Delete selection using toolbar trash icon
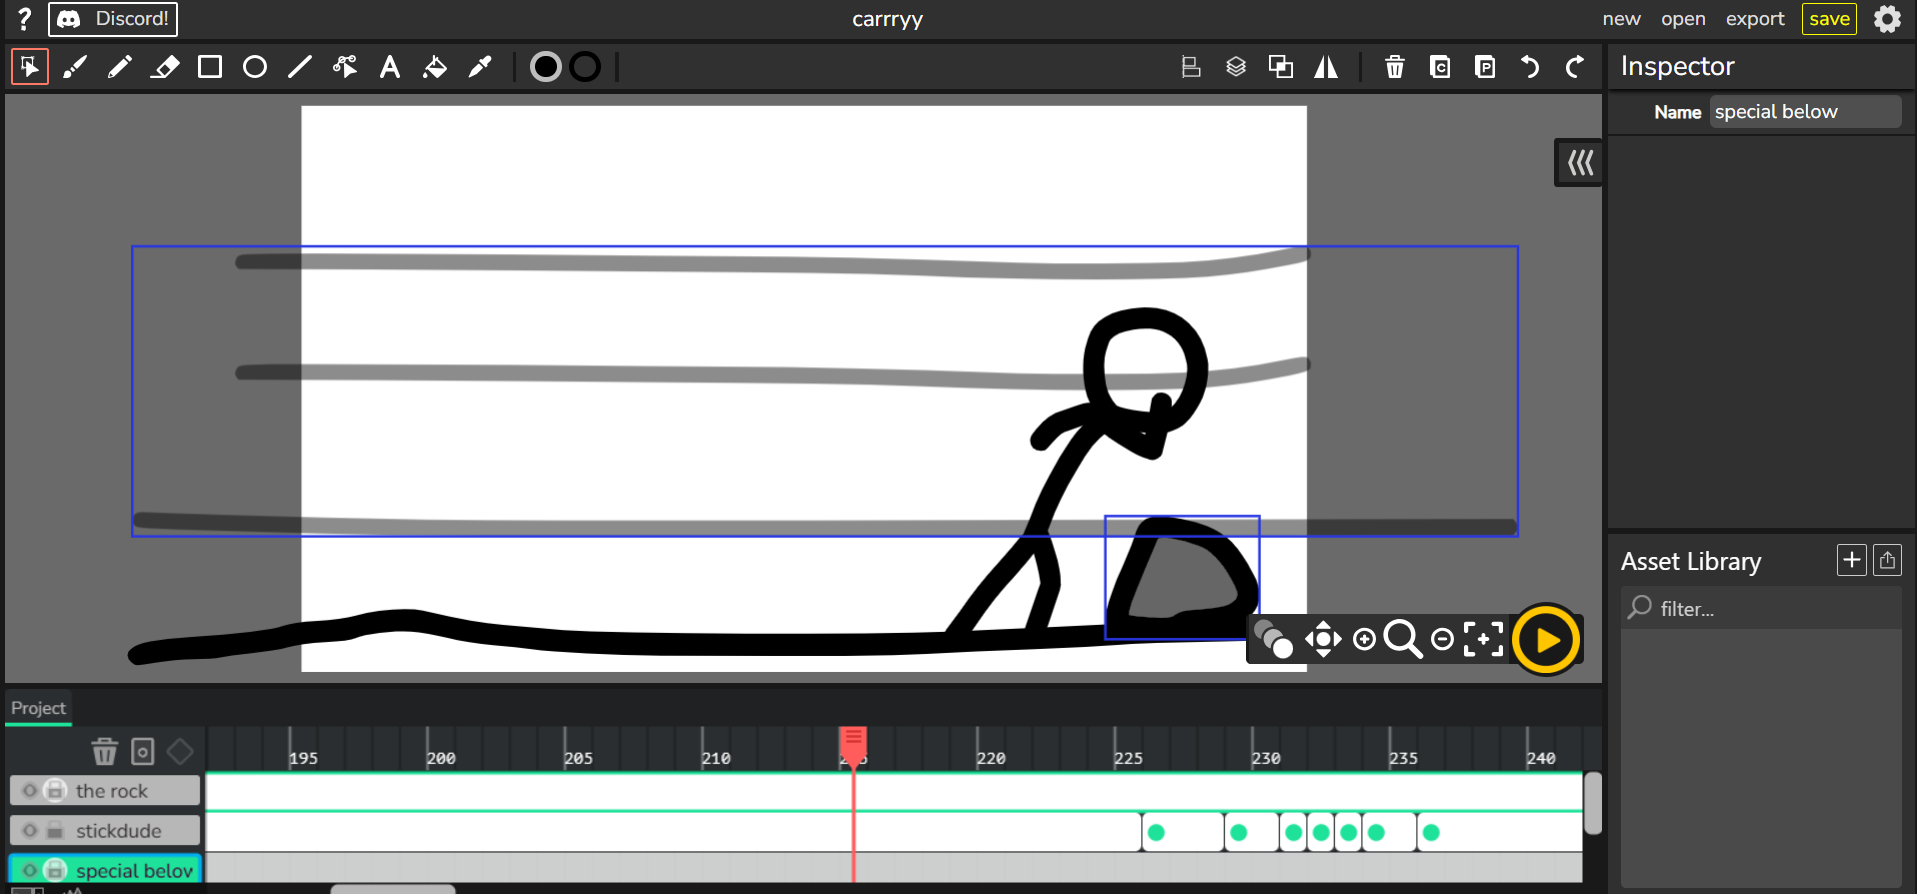 click(1394, 67)
